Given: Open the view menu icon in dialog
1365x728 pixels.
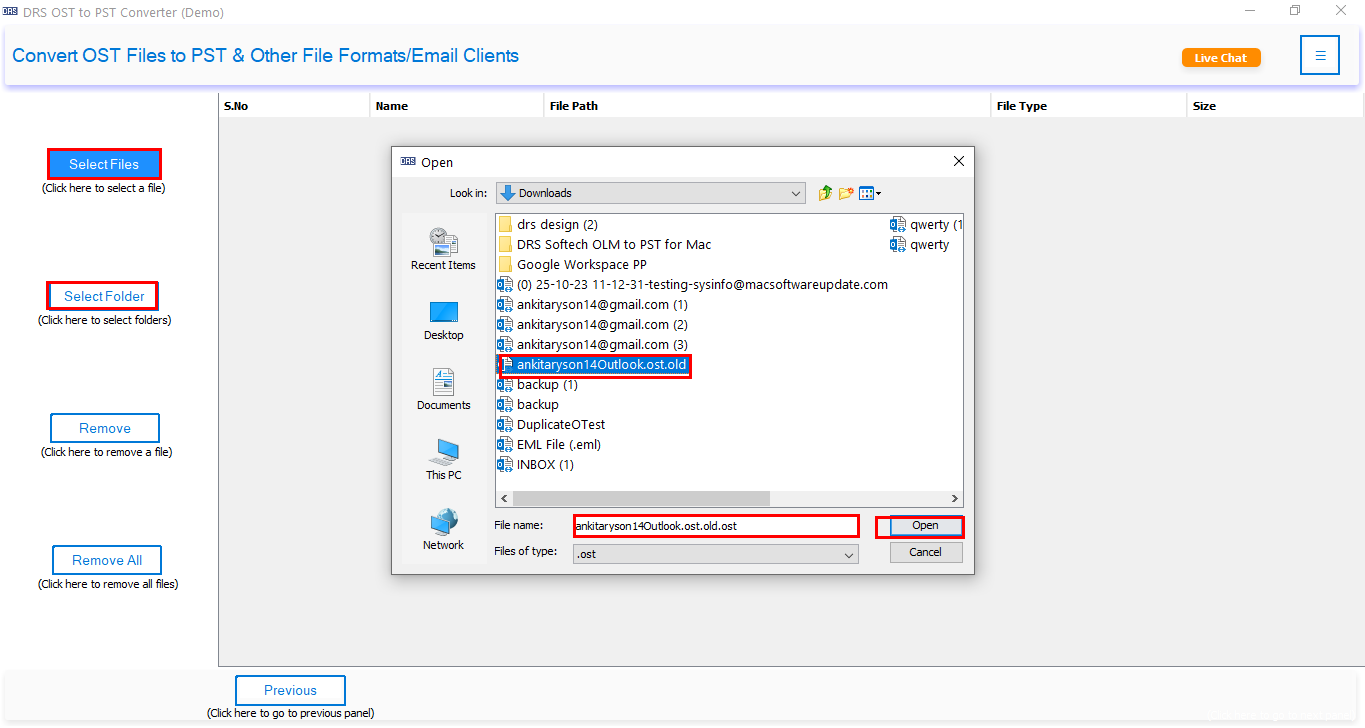Looking at the screenshot, I should click(x=870, y=193).
